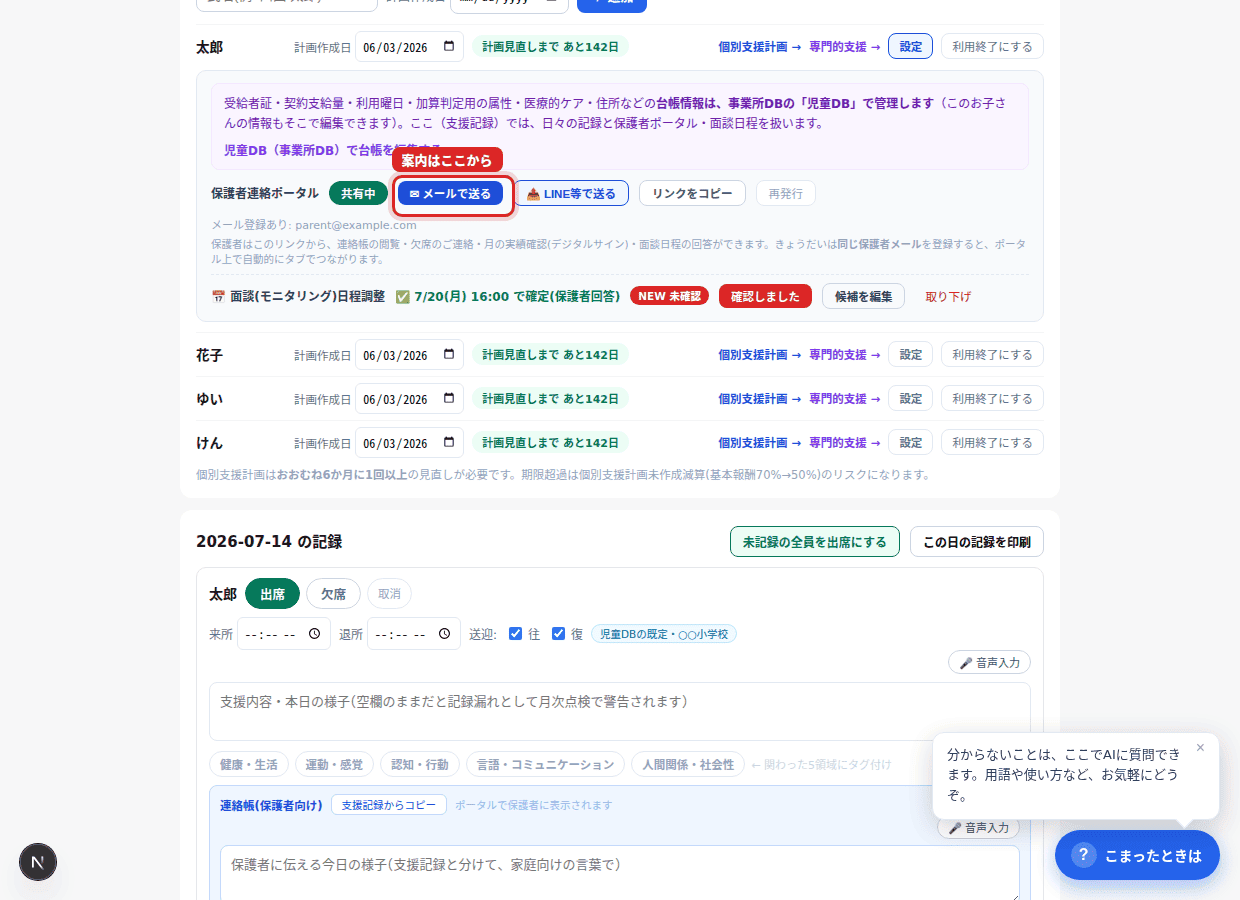
Task: Click the 取消 attendance button
Action: point(389,594)
